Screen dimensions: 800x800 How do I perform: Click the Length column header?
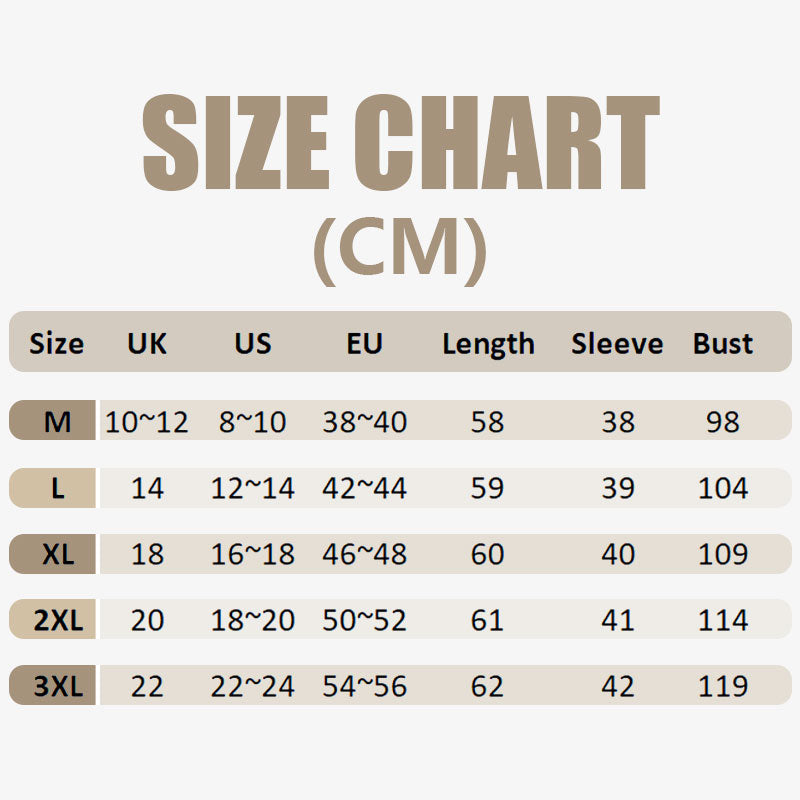point(488,344)
